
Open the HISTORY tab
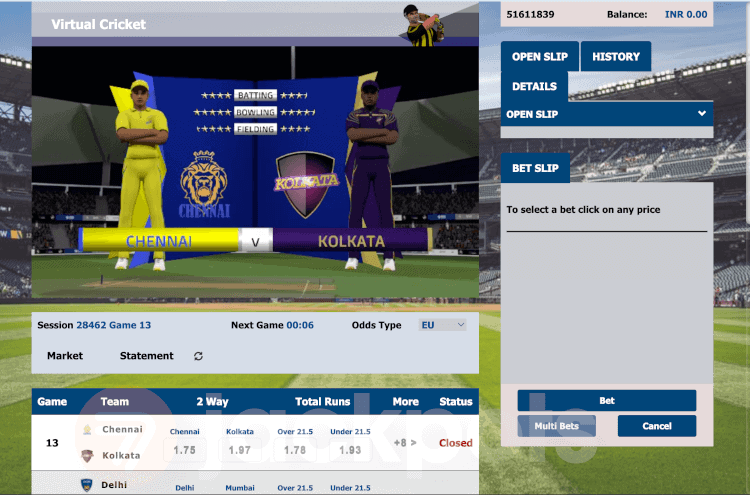pyautogui.click(x=616, y=56)
